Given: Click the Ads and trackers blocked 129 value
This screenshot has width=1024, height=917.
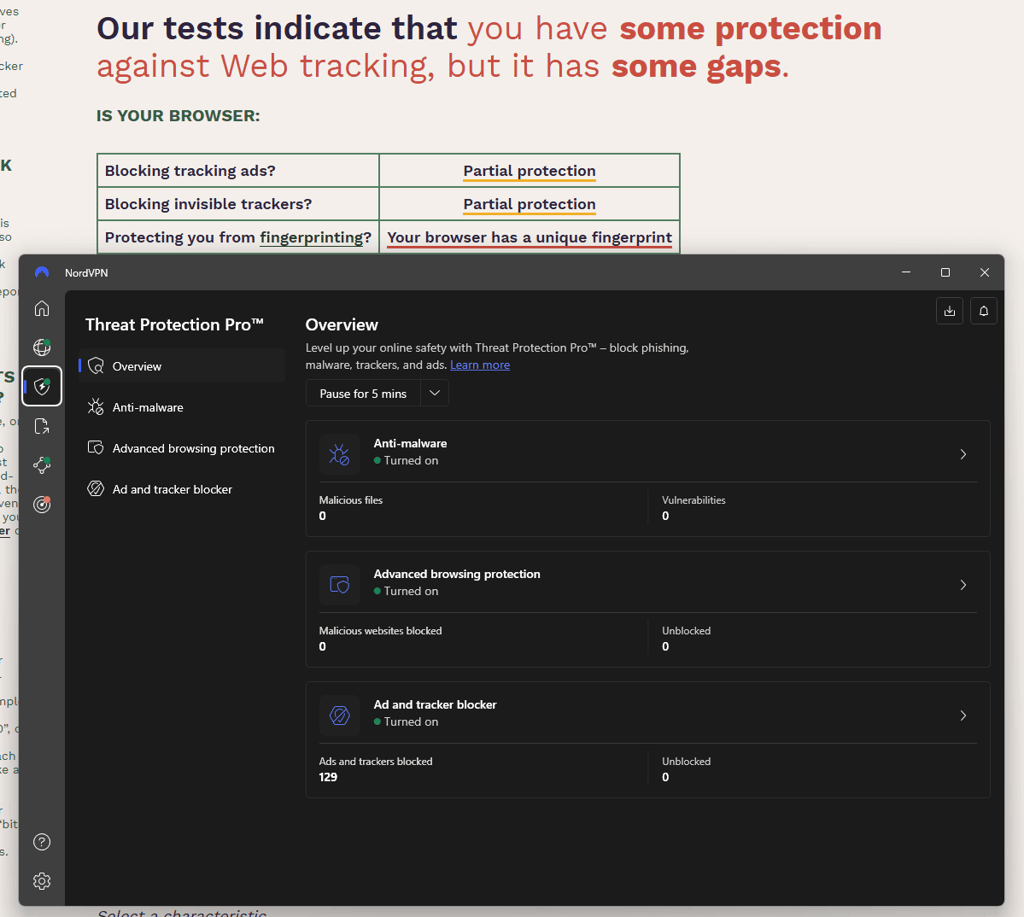Looking at the screenshot, I should click(328, 777).
